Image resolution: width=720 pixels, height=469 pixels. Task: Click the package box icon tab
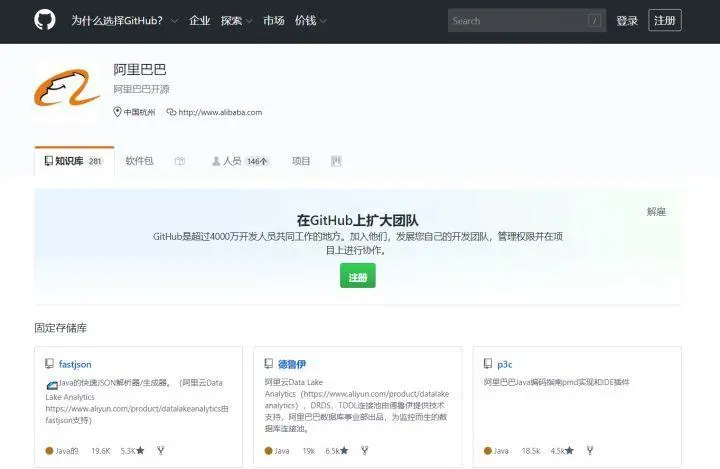click(x=180, y=161)
